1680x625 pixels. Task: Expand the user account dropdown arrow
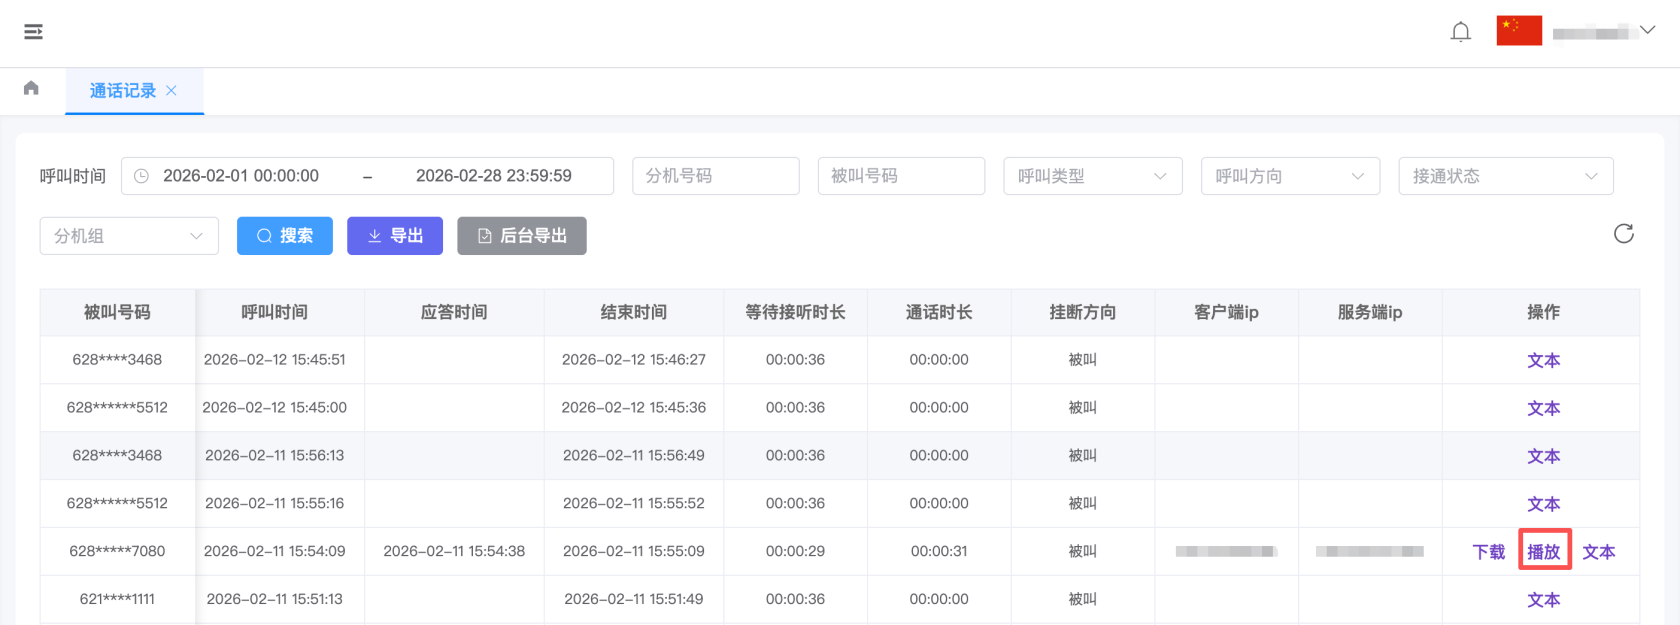click(1647, 30)
